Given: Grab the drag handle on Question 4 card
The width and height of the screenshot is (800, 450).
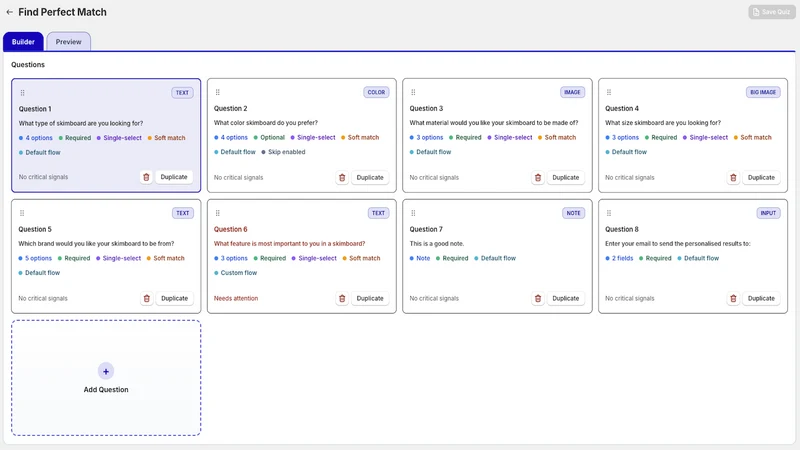Looking at the screenshot, I should [609, 92].
